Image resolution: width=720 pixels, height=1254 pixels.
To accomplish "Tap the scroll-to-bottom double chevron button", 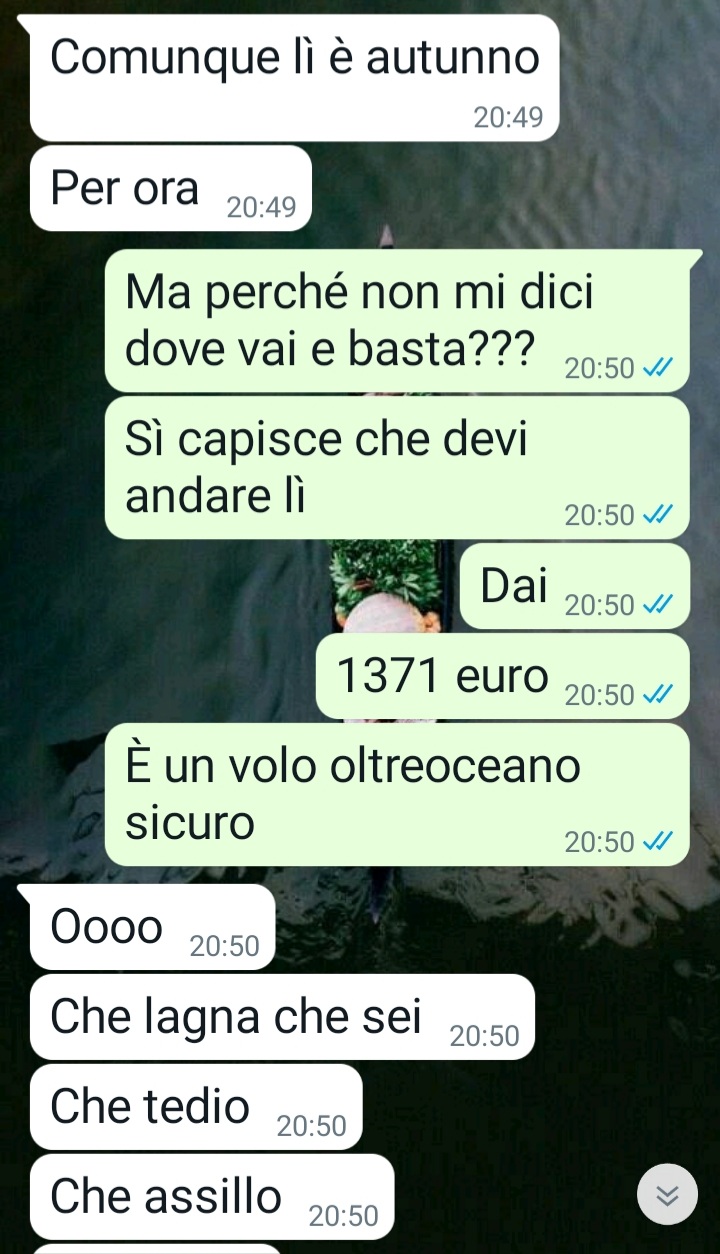I will pyautogui.click(x=667, y=1194).
